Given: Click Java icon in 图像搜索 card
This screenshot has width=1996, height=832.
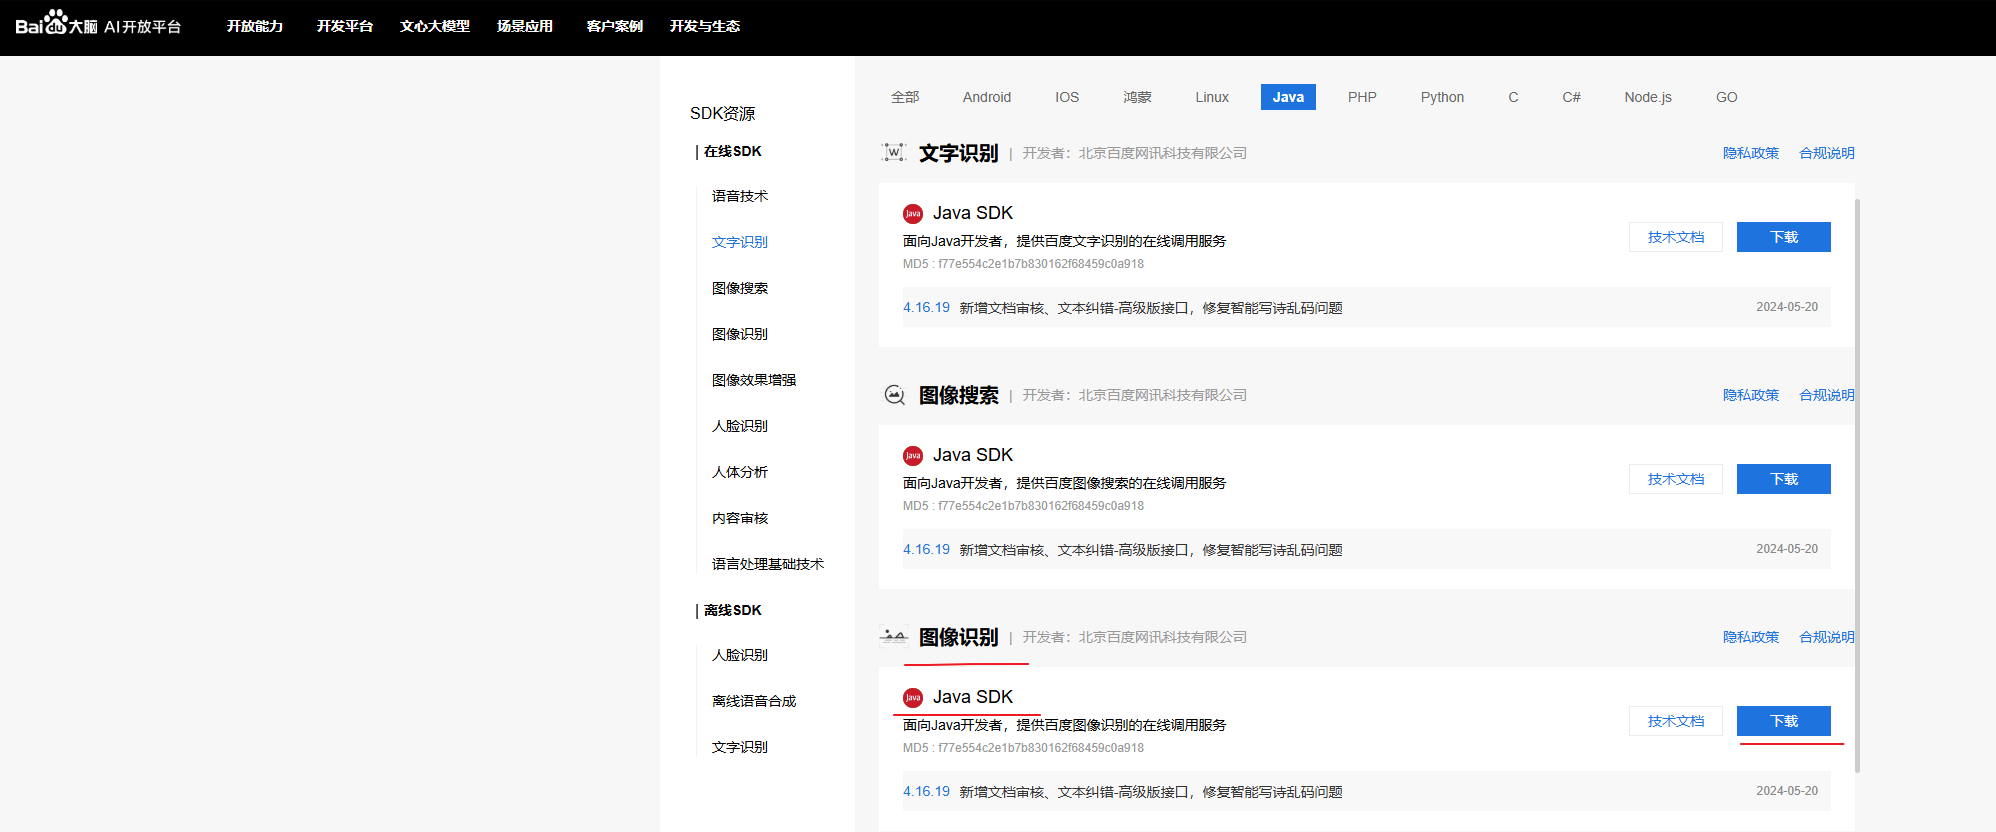Looking at the screenshot, I should (913, 456).
